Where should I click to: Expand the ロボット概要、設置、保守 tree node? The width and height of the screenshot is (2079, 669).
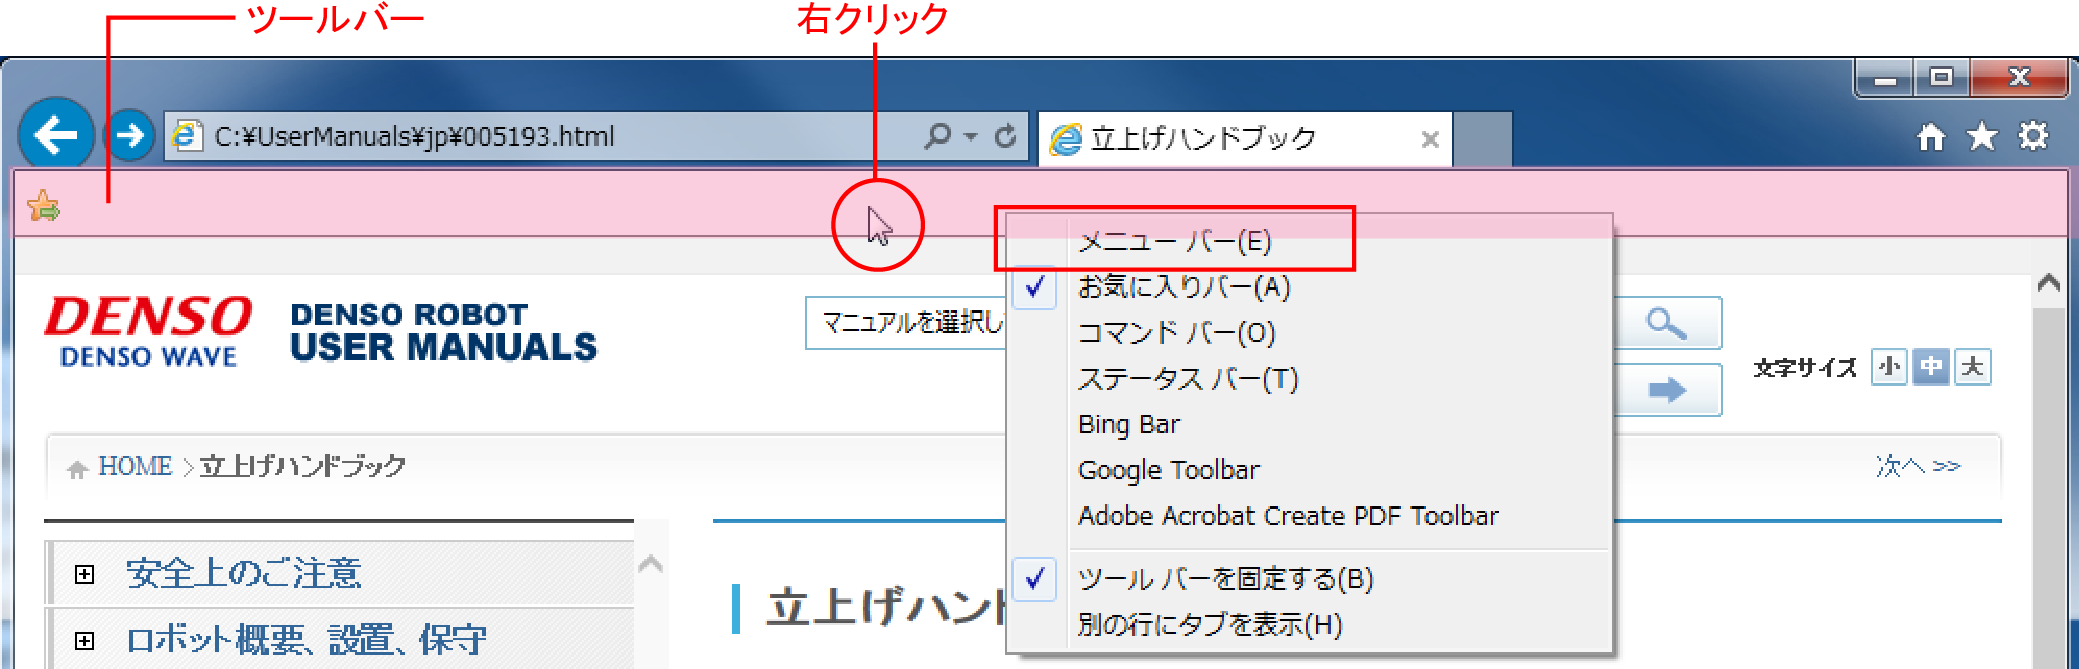point(85,641)
